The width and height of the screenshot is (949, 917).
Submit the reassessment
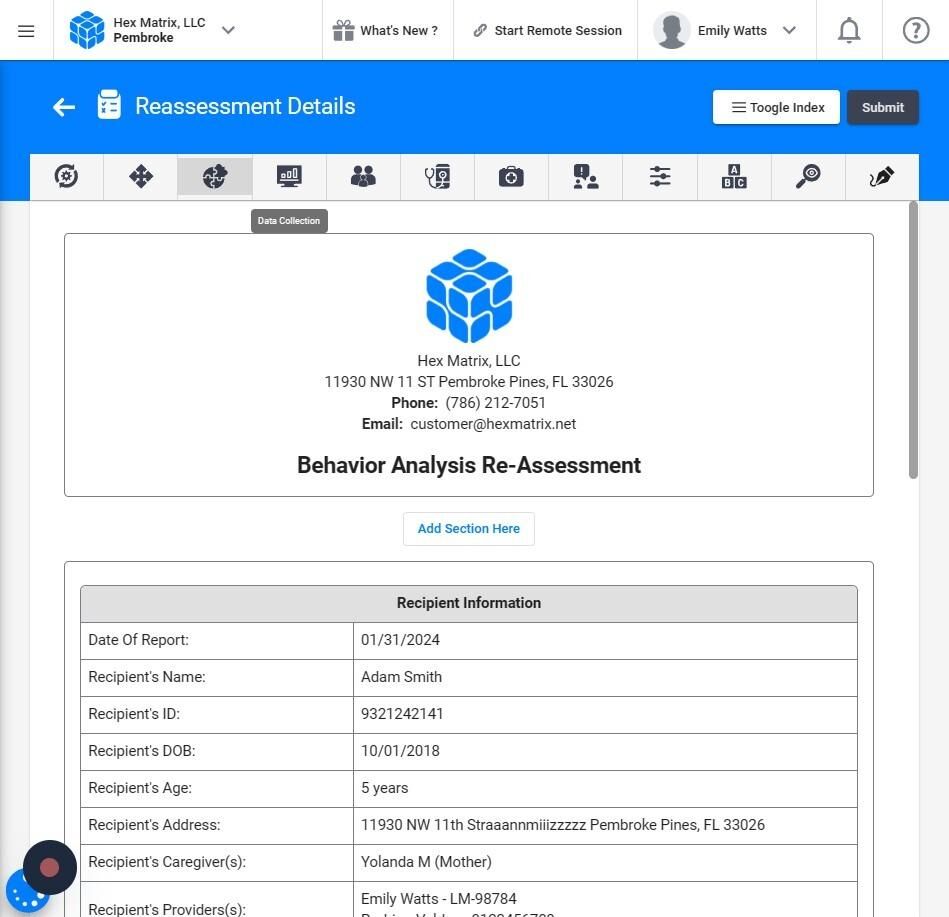click(x=882, y=107)
